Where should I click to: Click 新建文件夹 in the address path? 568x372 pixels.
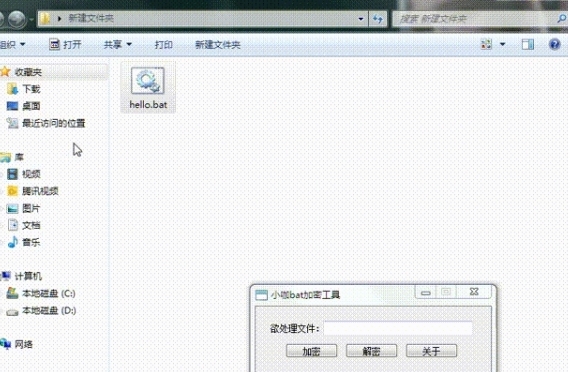91,18
